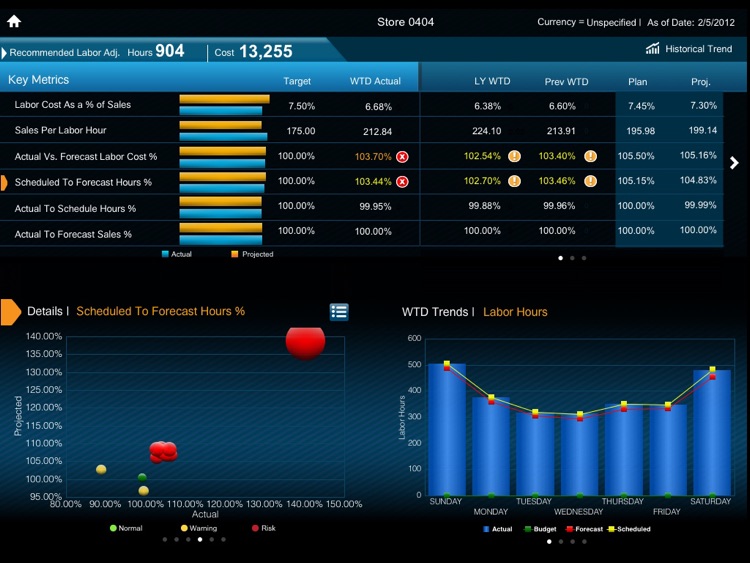Expand the orange Details arrow tab
The image size is (750, 563).
(10, 312)
